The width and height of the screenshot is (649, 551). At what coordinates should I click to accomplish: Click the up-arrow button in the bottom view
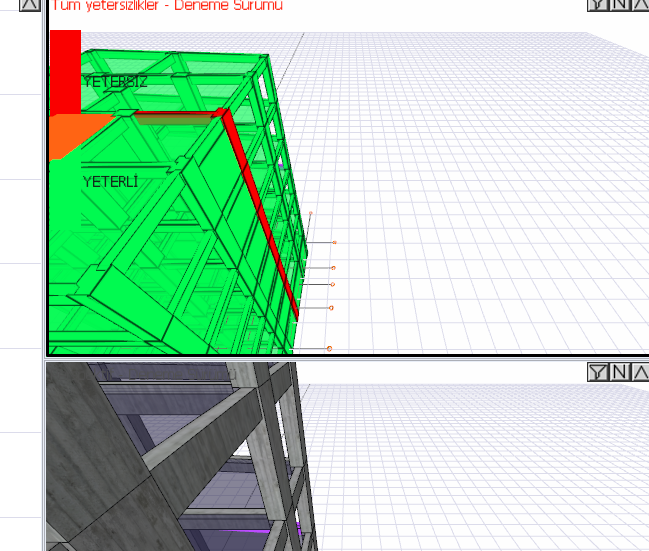pyautogui.click(x=640, y=372)
